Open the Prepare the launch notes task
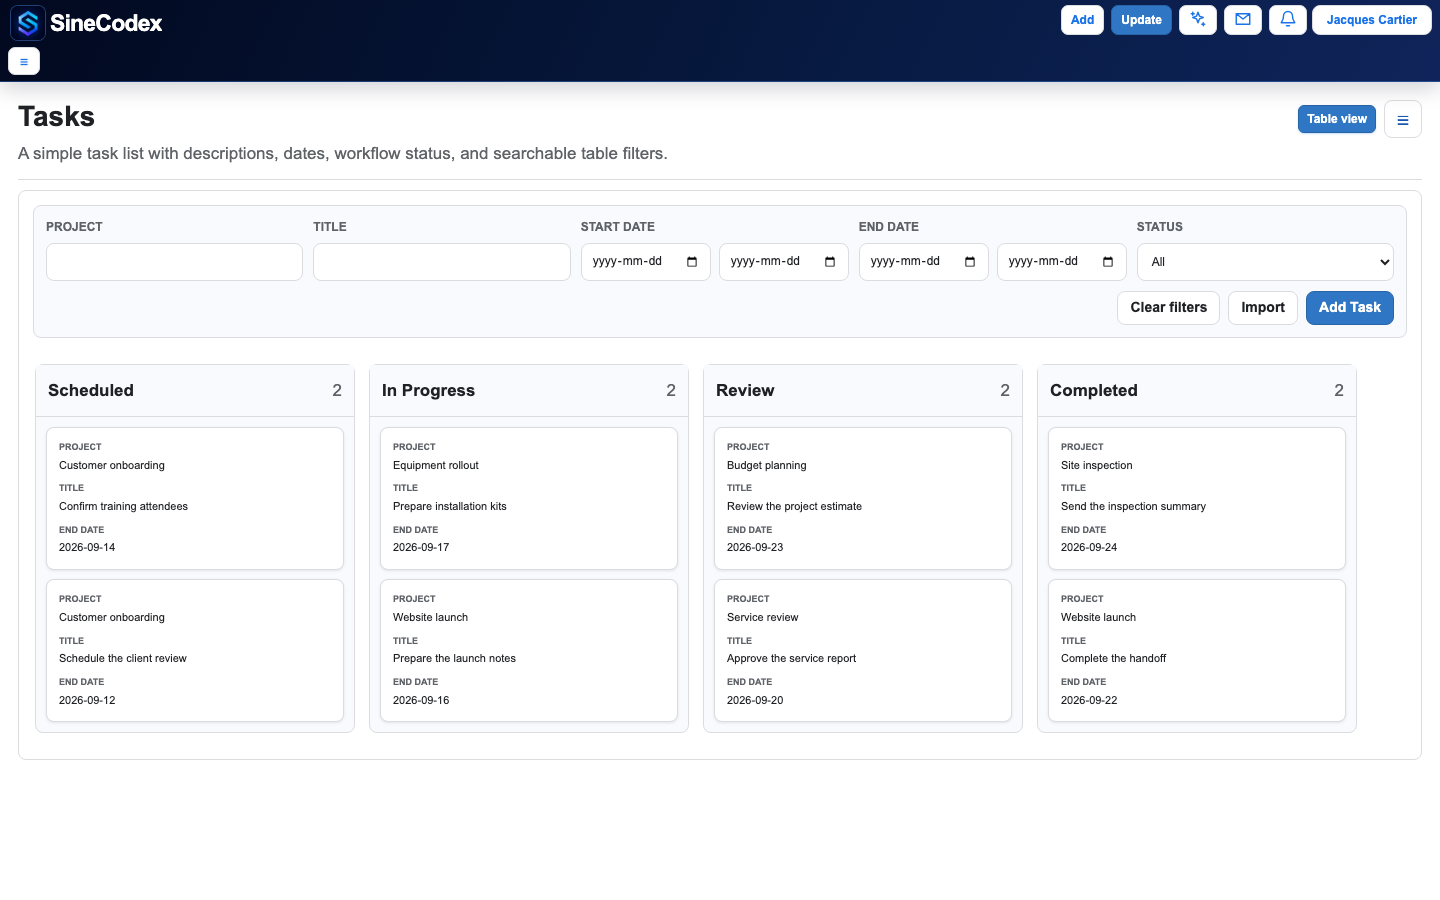 (529, 651)
